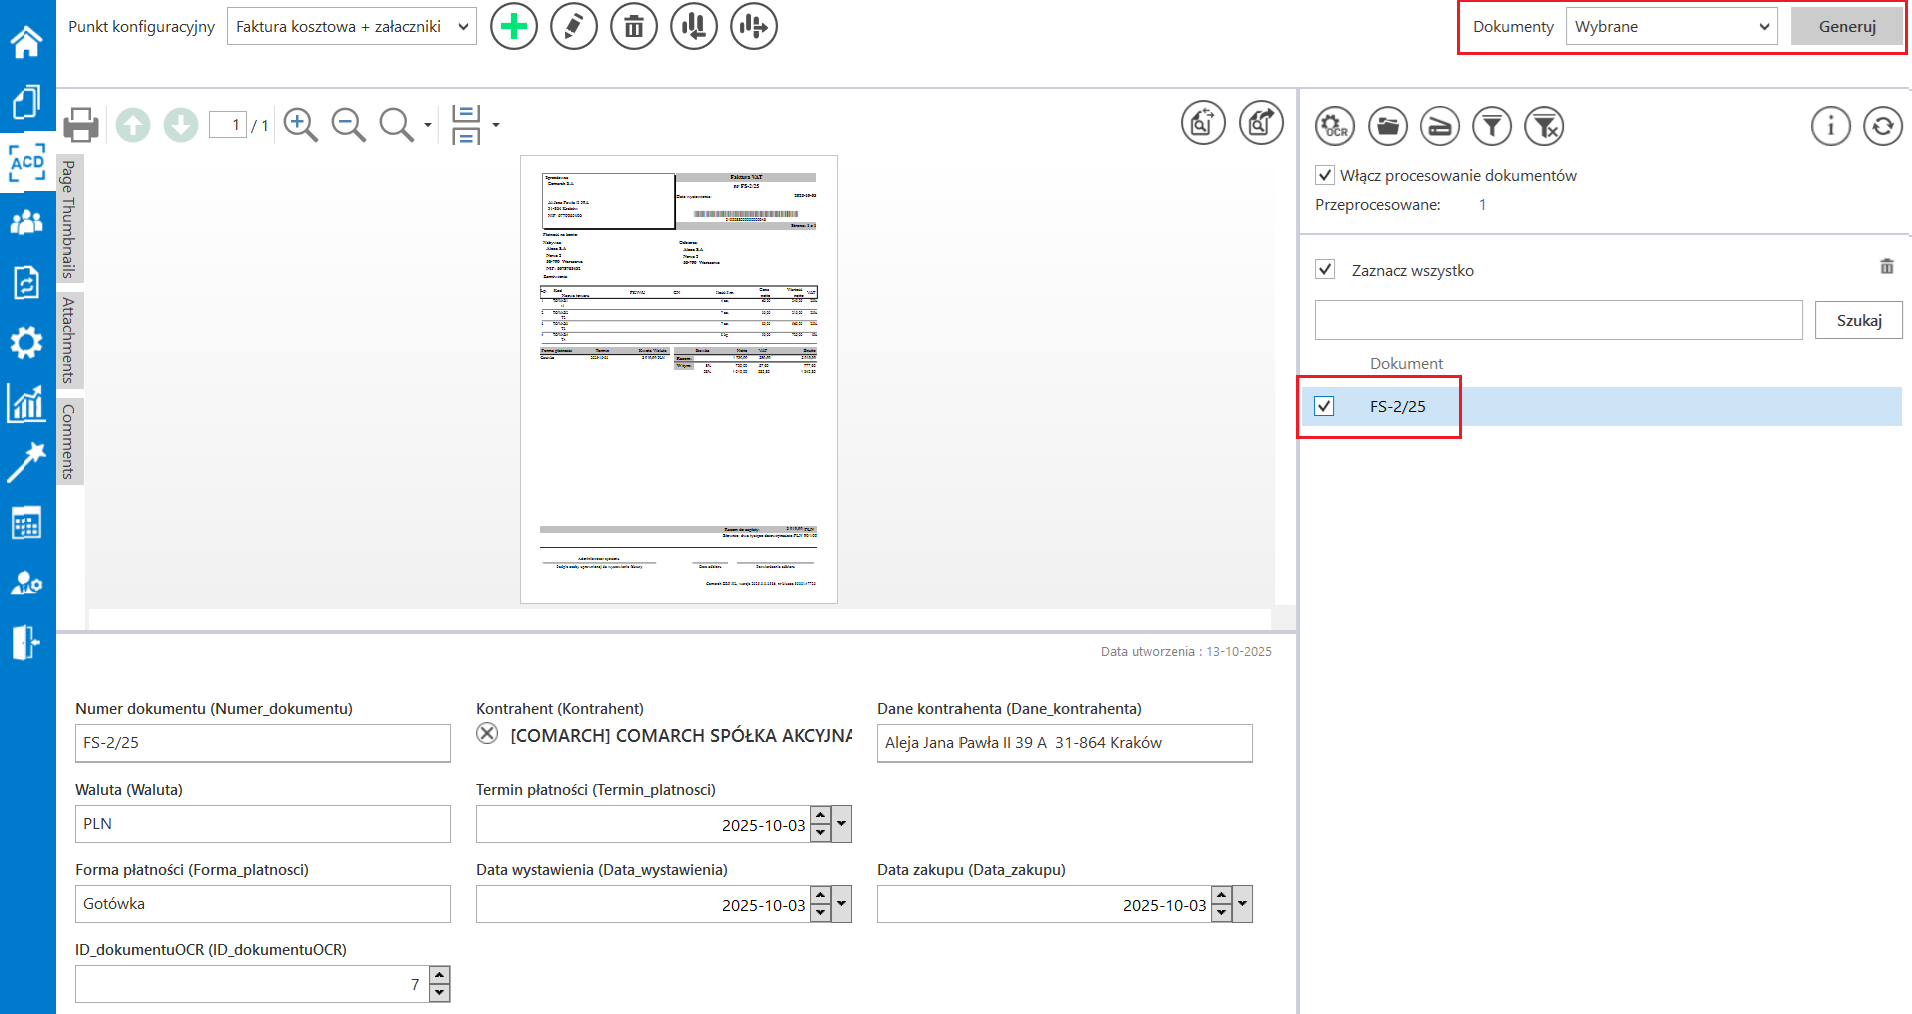Click the Generuj button

coord(1847,26)
